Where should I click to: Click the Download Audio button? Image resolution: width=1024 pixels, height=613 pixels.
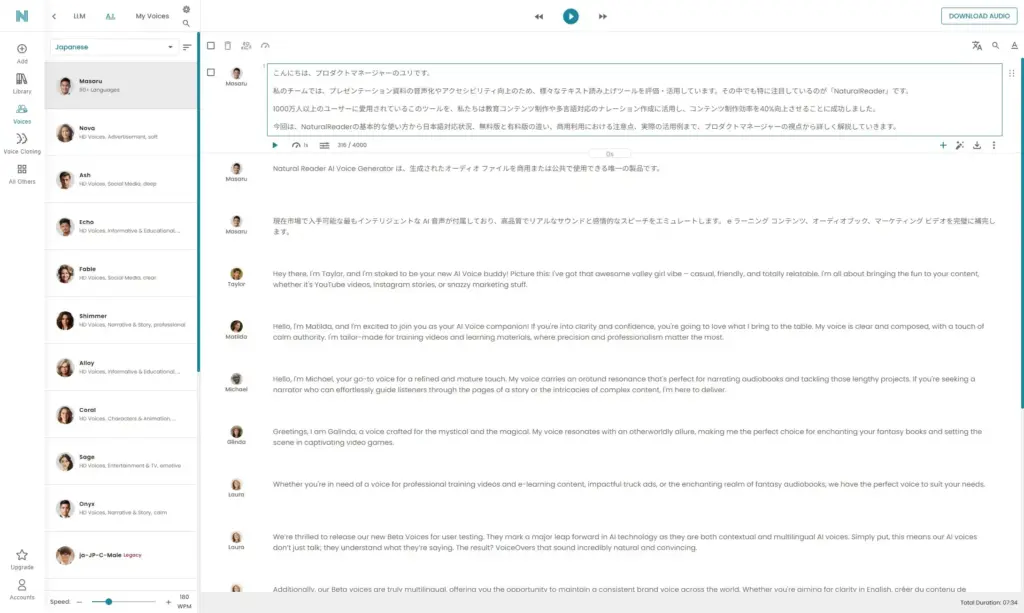coord(979,16)
